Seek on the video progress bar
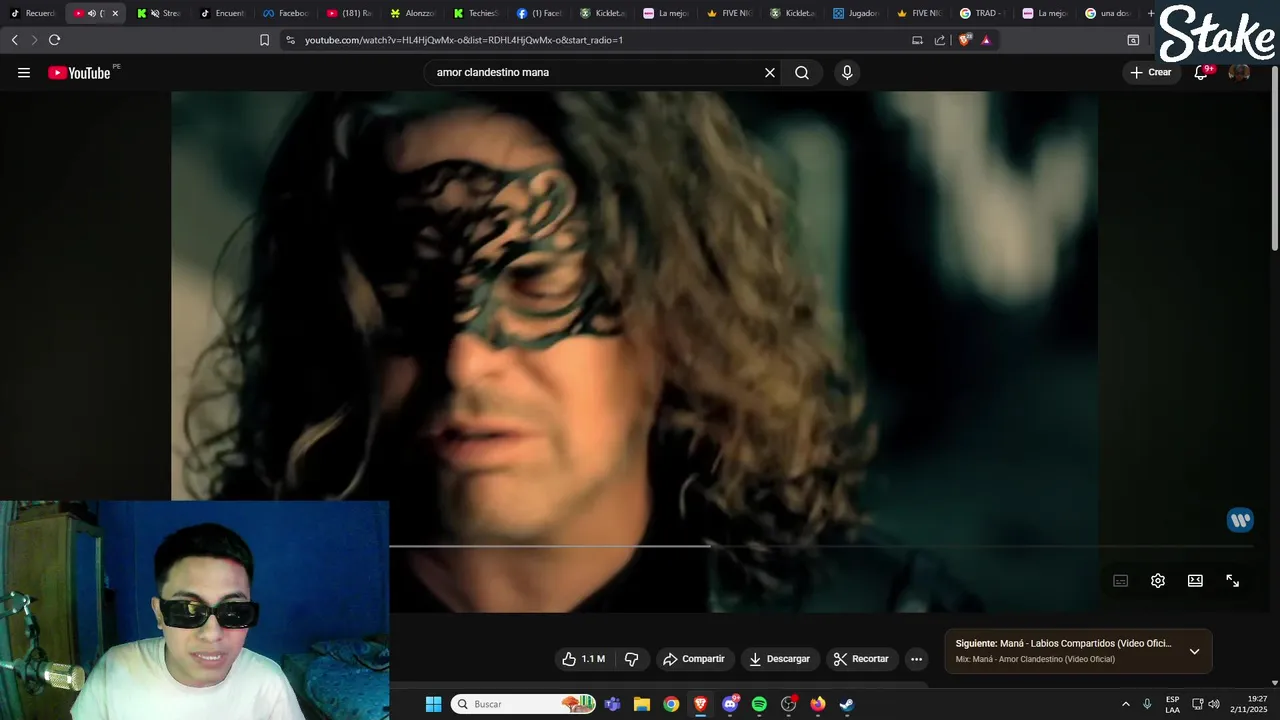The height and width of the screenshot is (720, 1280). [820, 546]
